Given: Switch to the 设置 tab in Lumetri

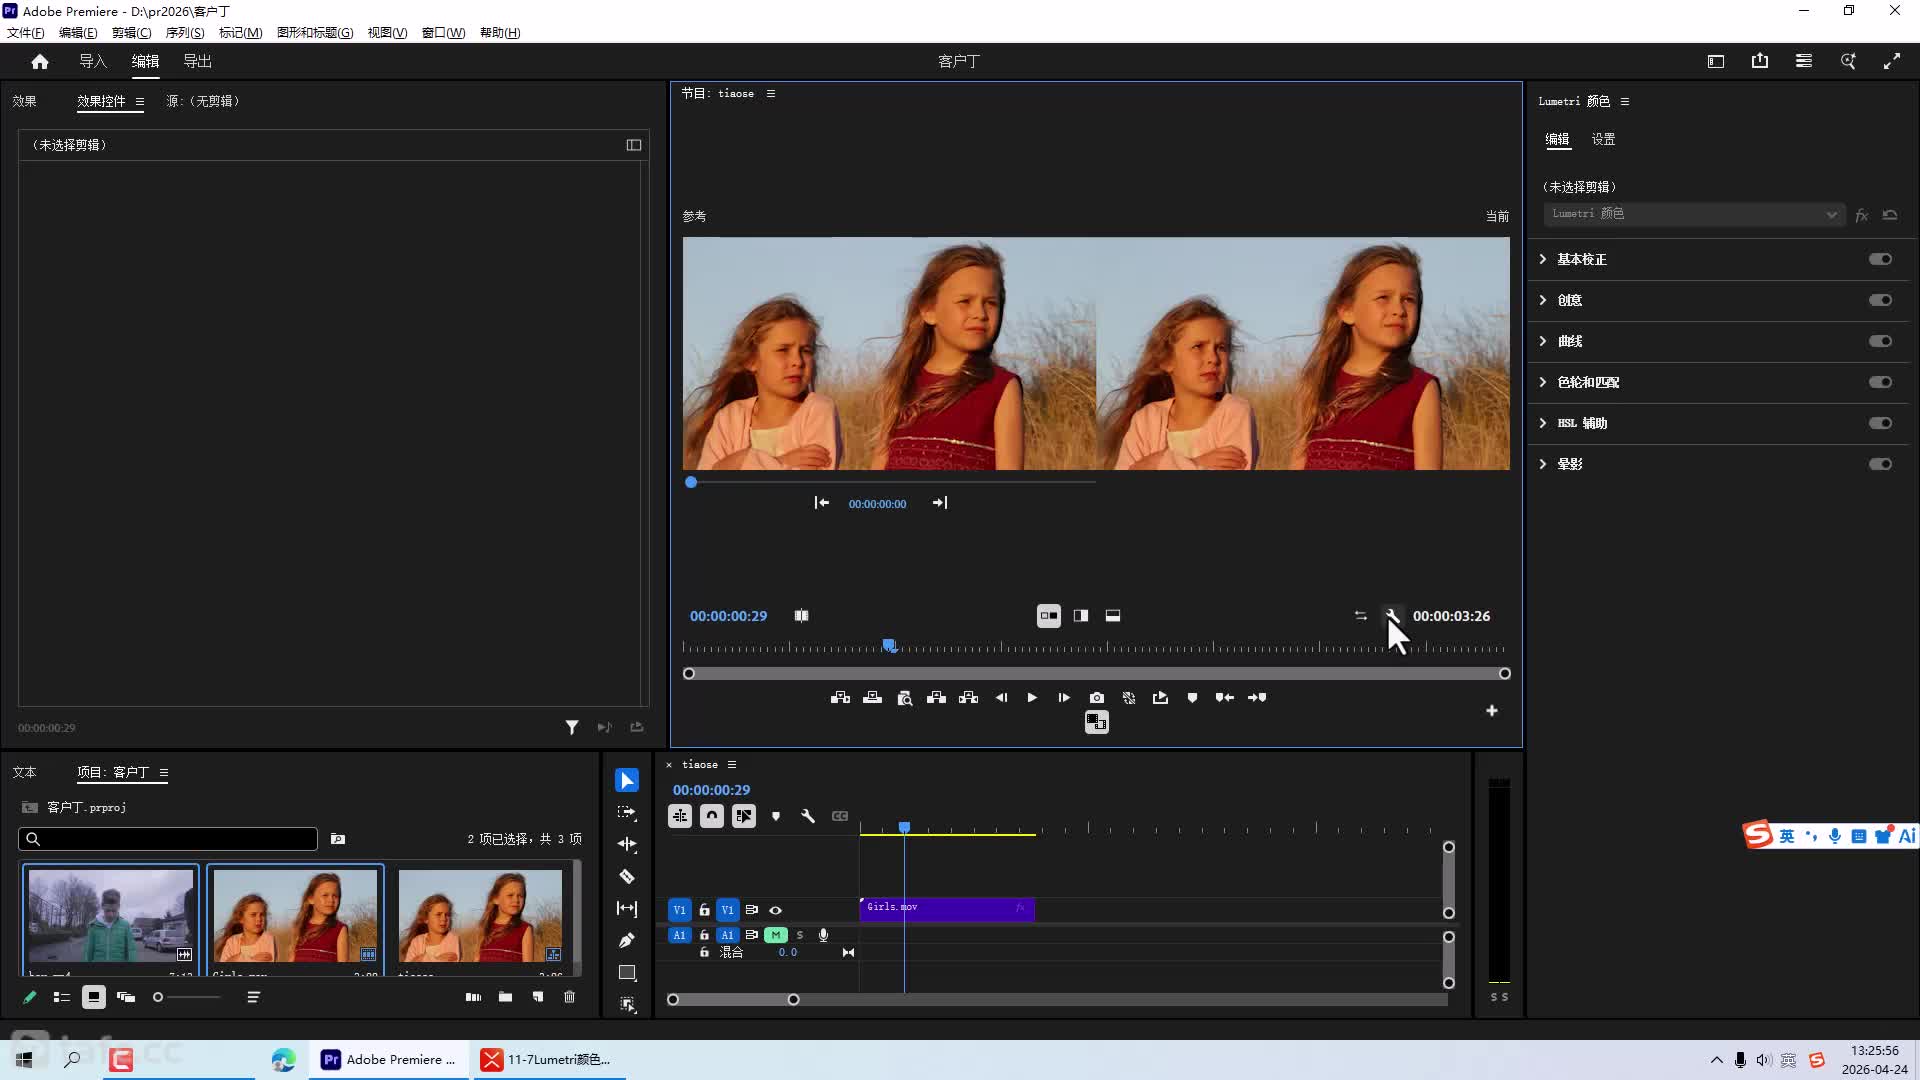Looking at the screenshot, I should (1603, 139).
